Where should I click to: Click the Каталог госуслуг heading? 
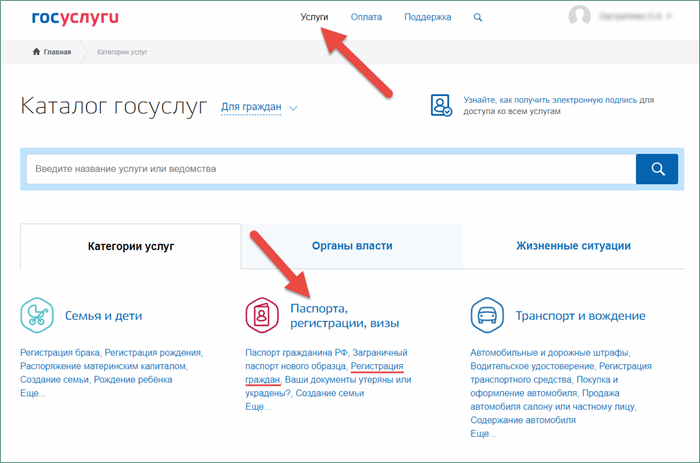[x=113, y=106]
